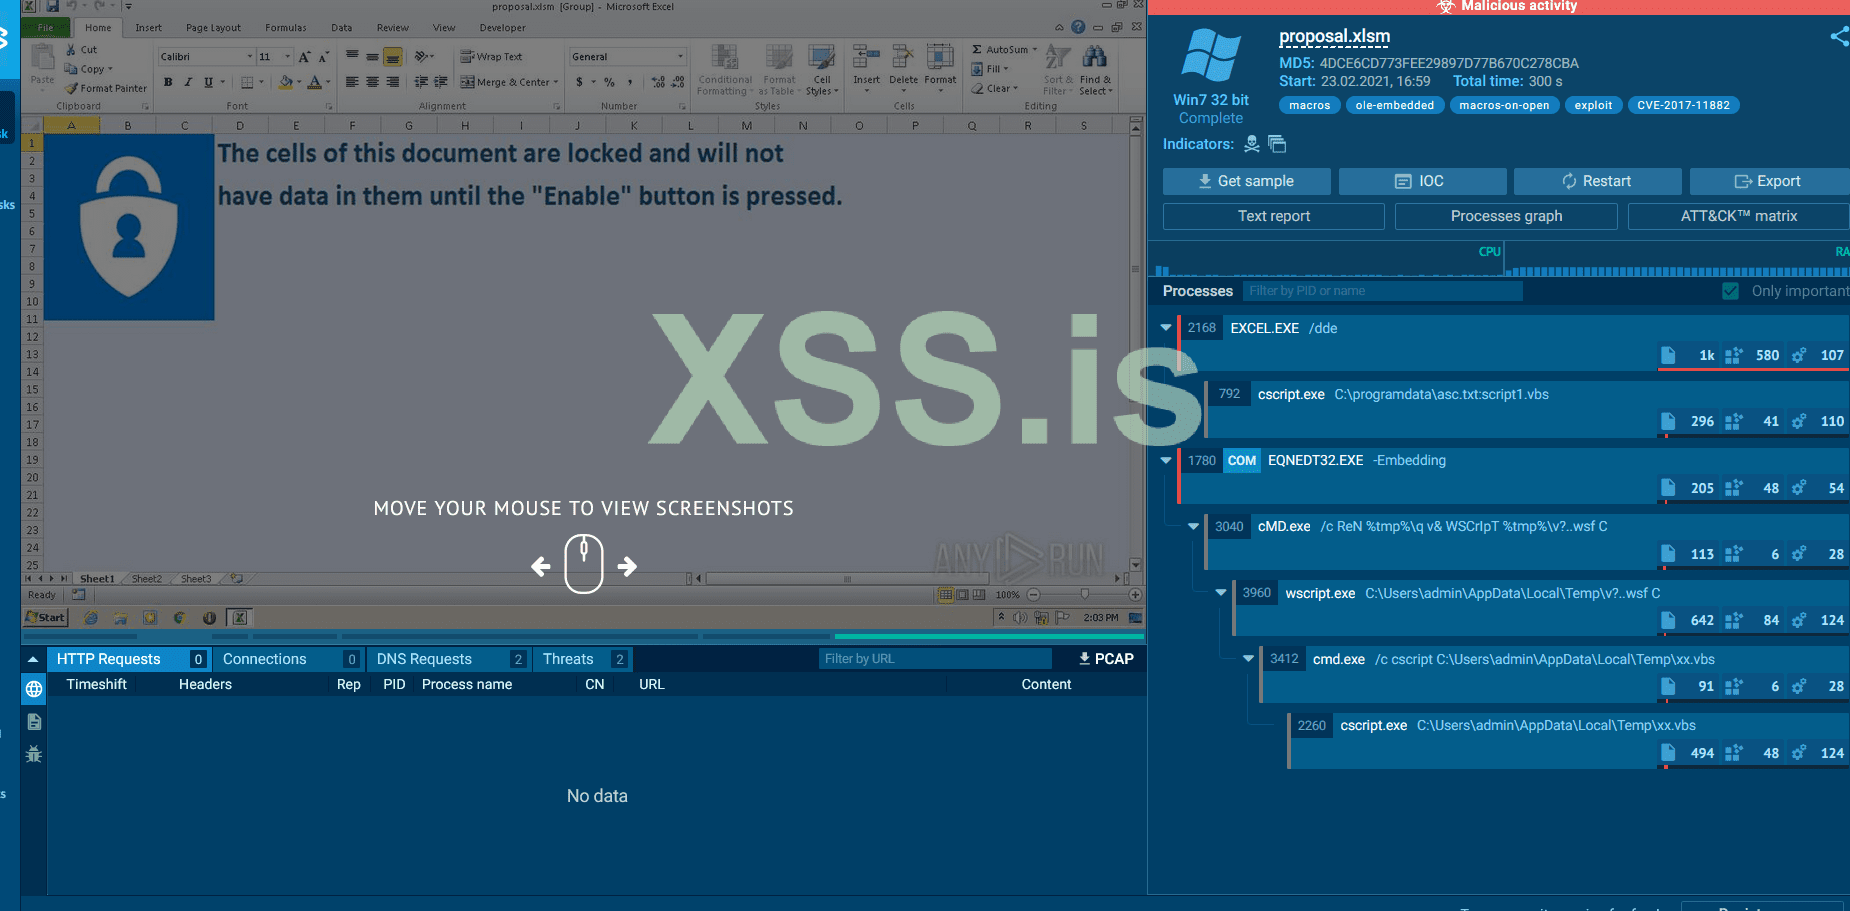Click the Paste clipboard icon in Excel

[42, 57]
